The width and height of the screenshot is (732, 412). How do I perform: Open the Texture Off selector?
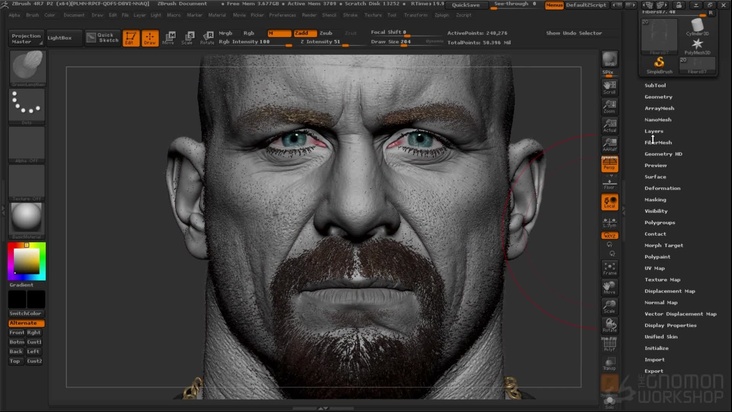pyautogui.click(x=27, y=182)
